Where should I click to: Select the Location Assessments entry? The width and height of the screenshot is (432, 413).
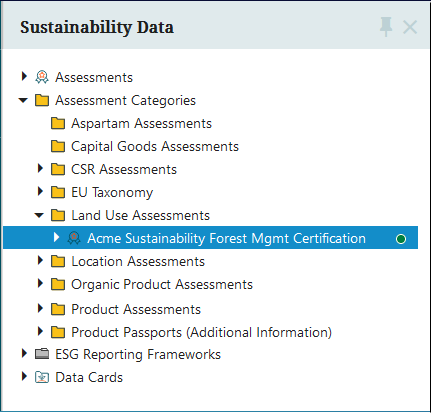pyautogui.click(x=138, y=261)
